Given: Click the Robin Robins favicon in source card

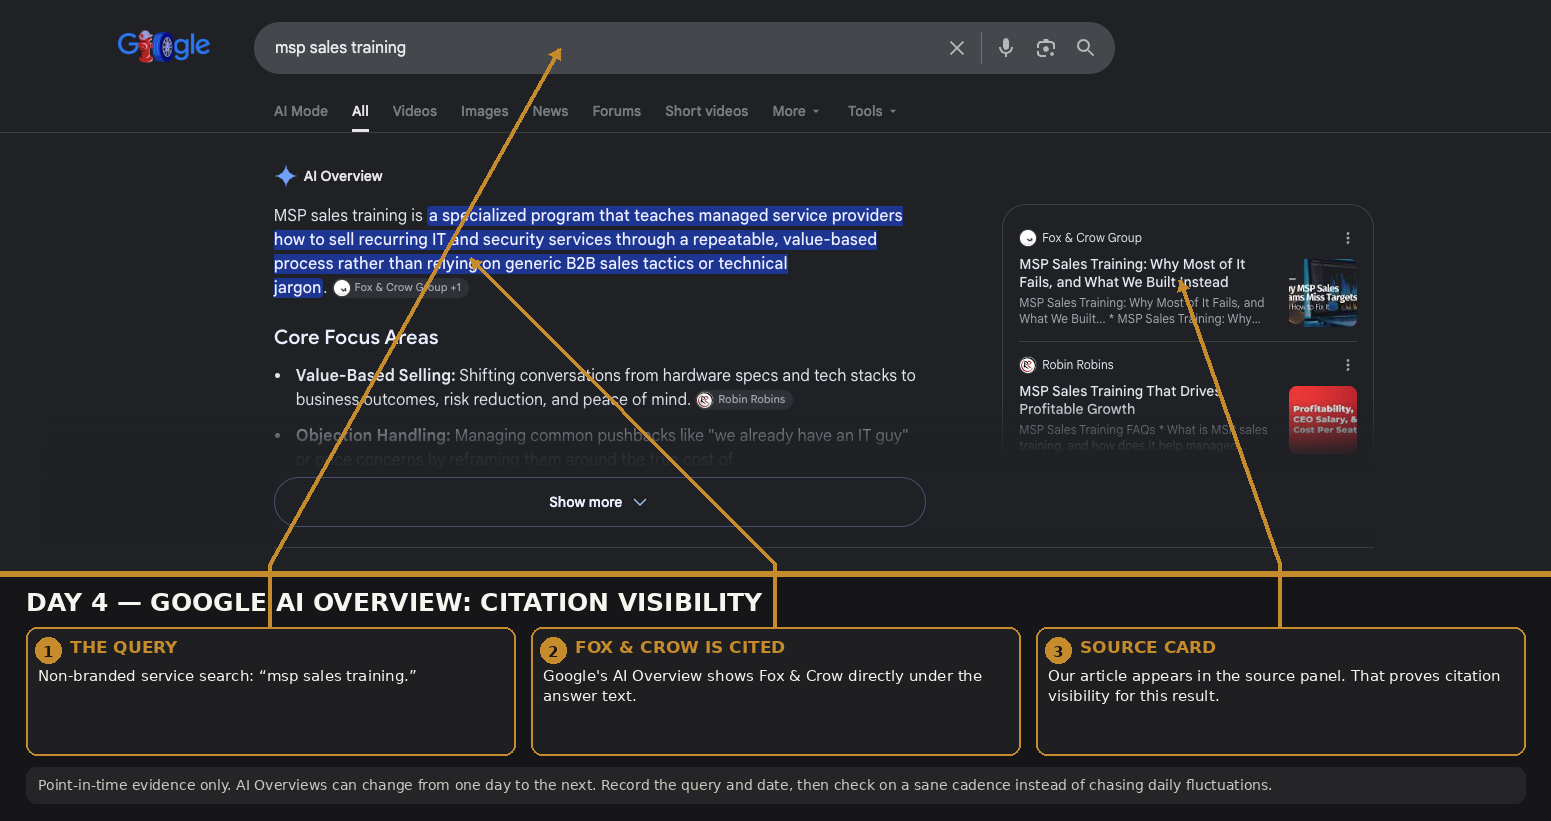Looking at the screenshot, I should pos(1027,365).
